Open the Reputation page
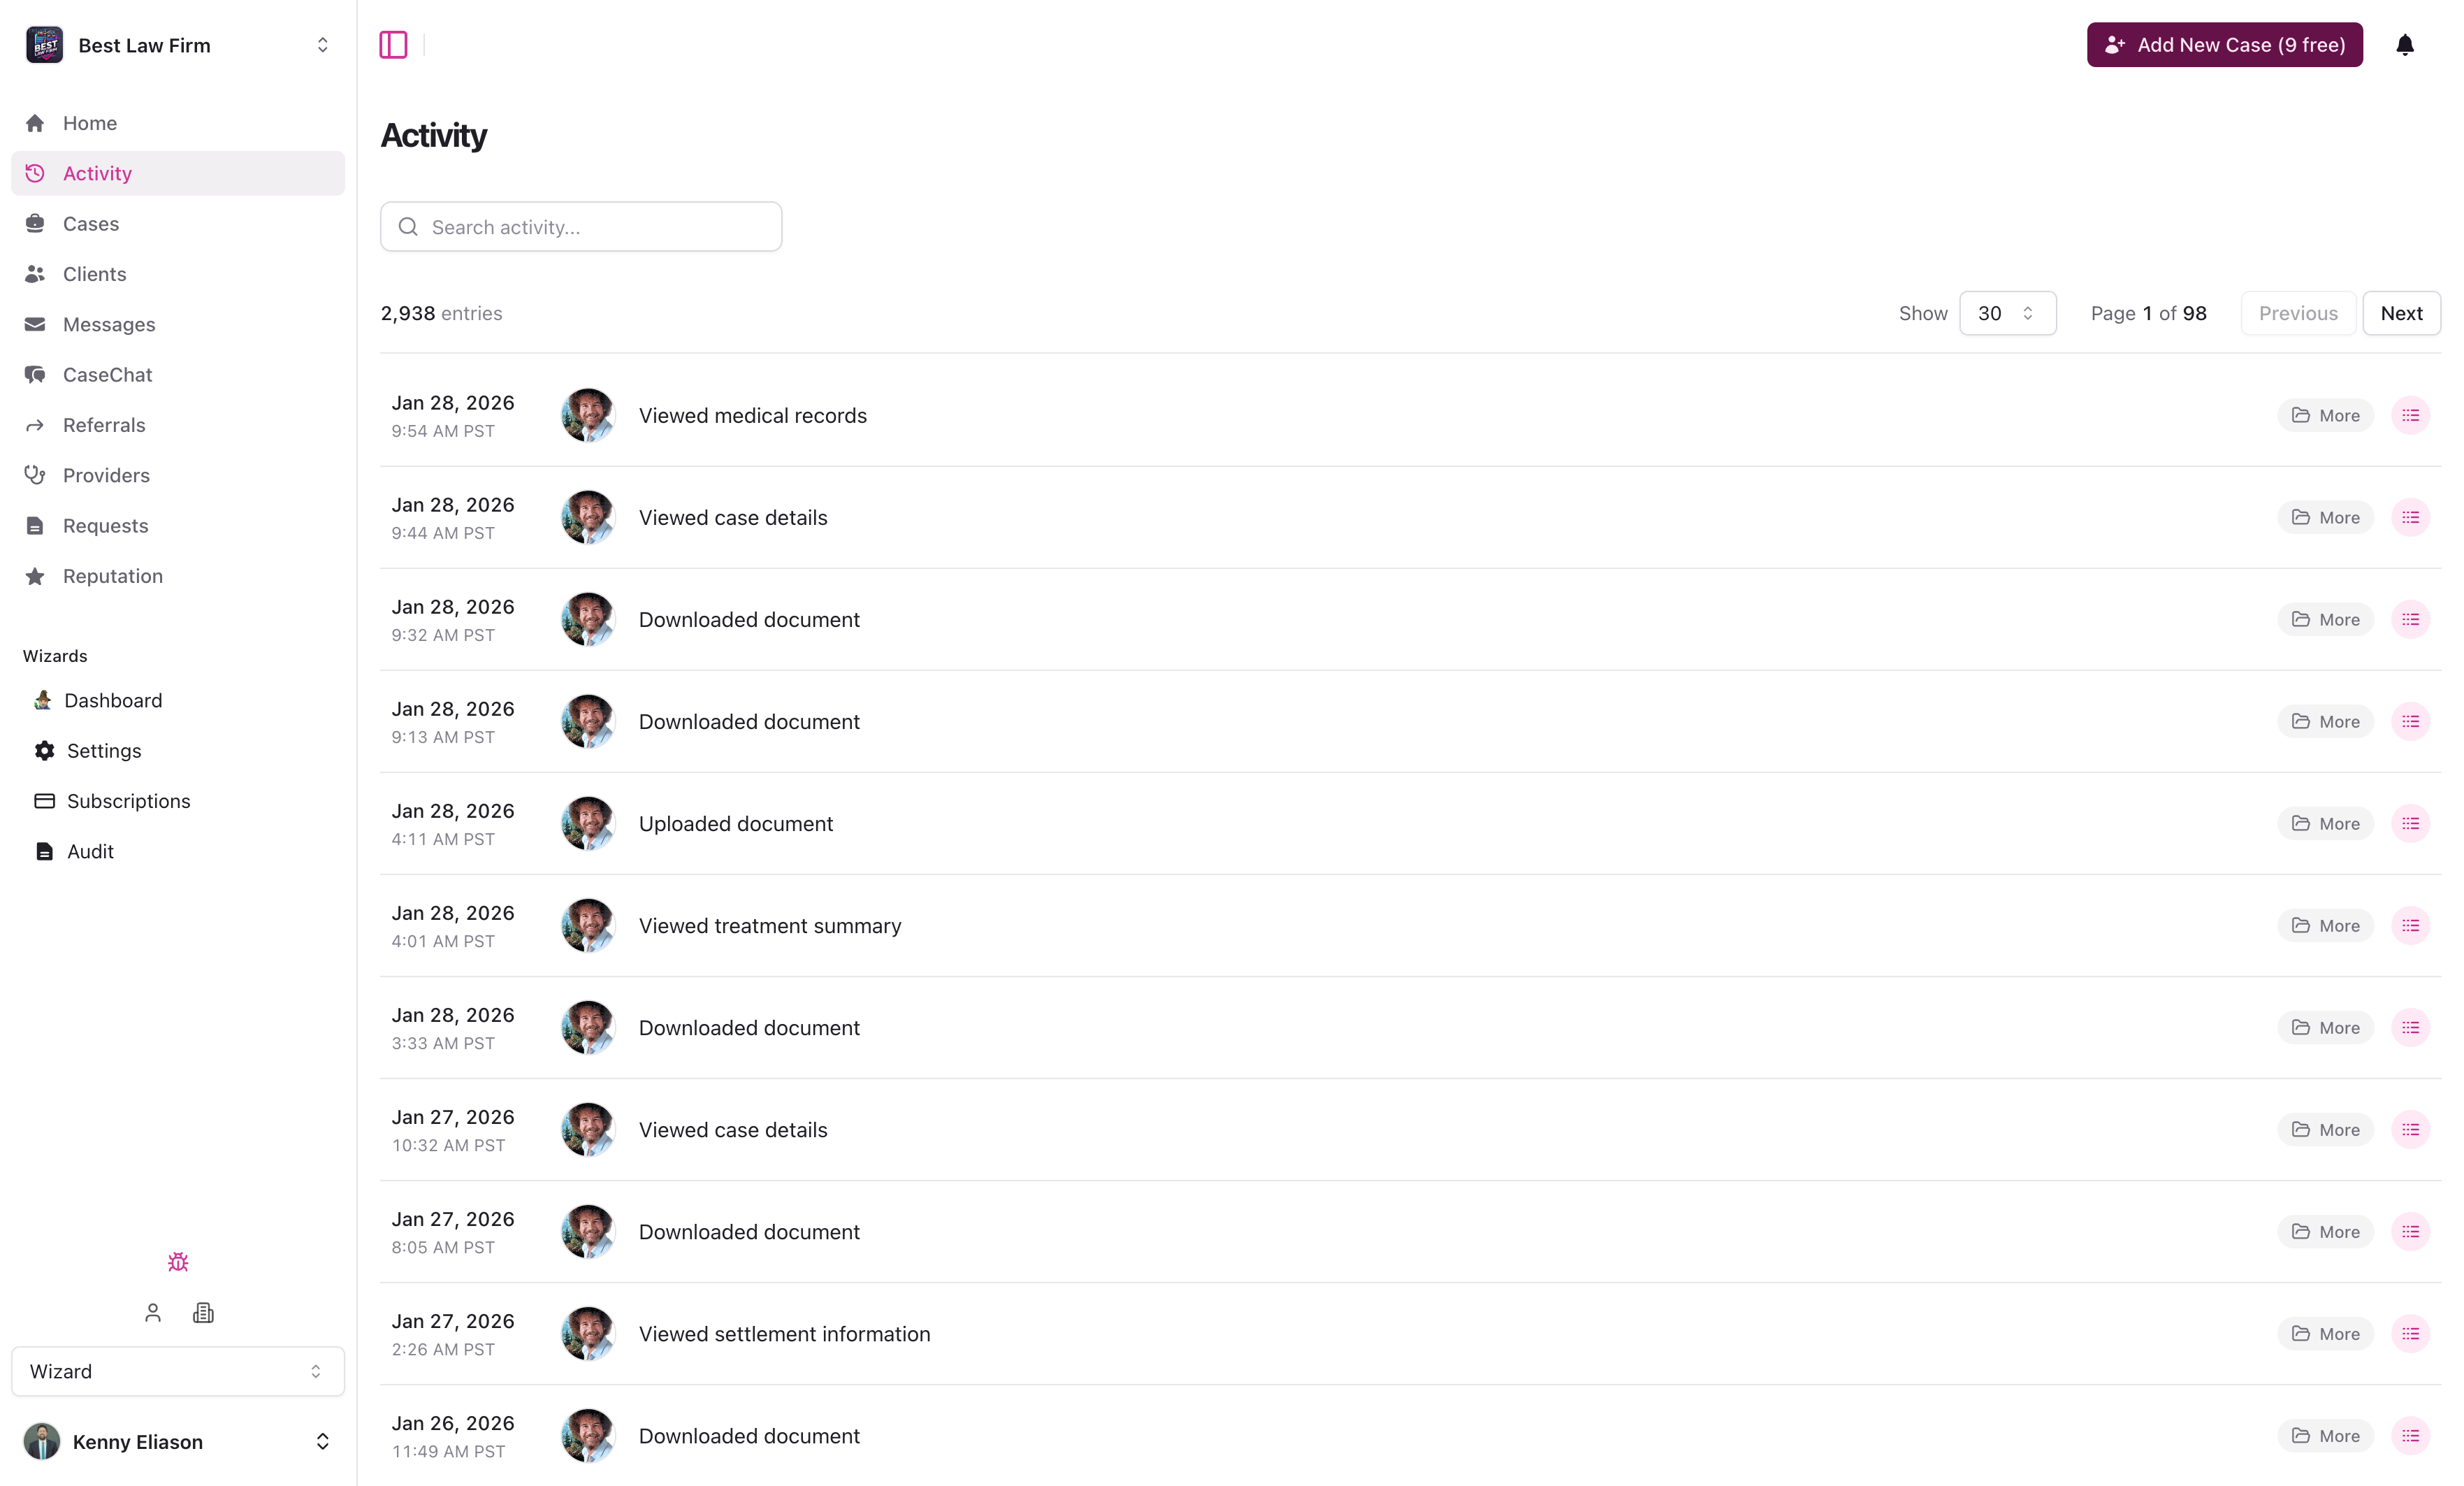Image resolution: width=2464 pixels, height=1486 pixels. coord(112,576)
